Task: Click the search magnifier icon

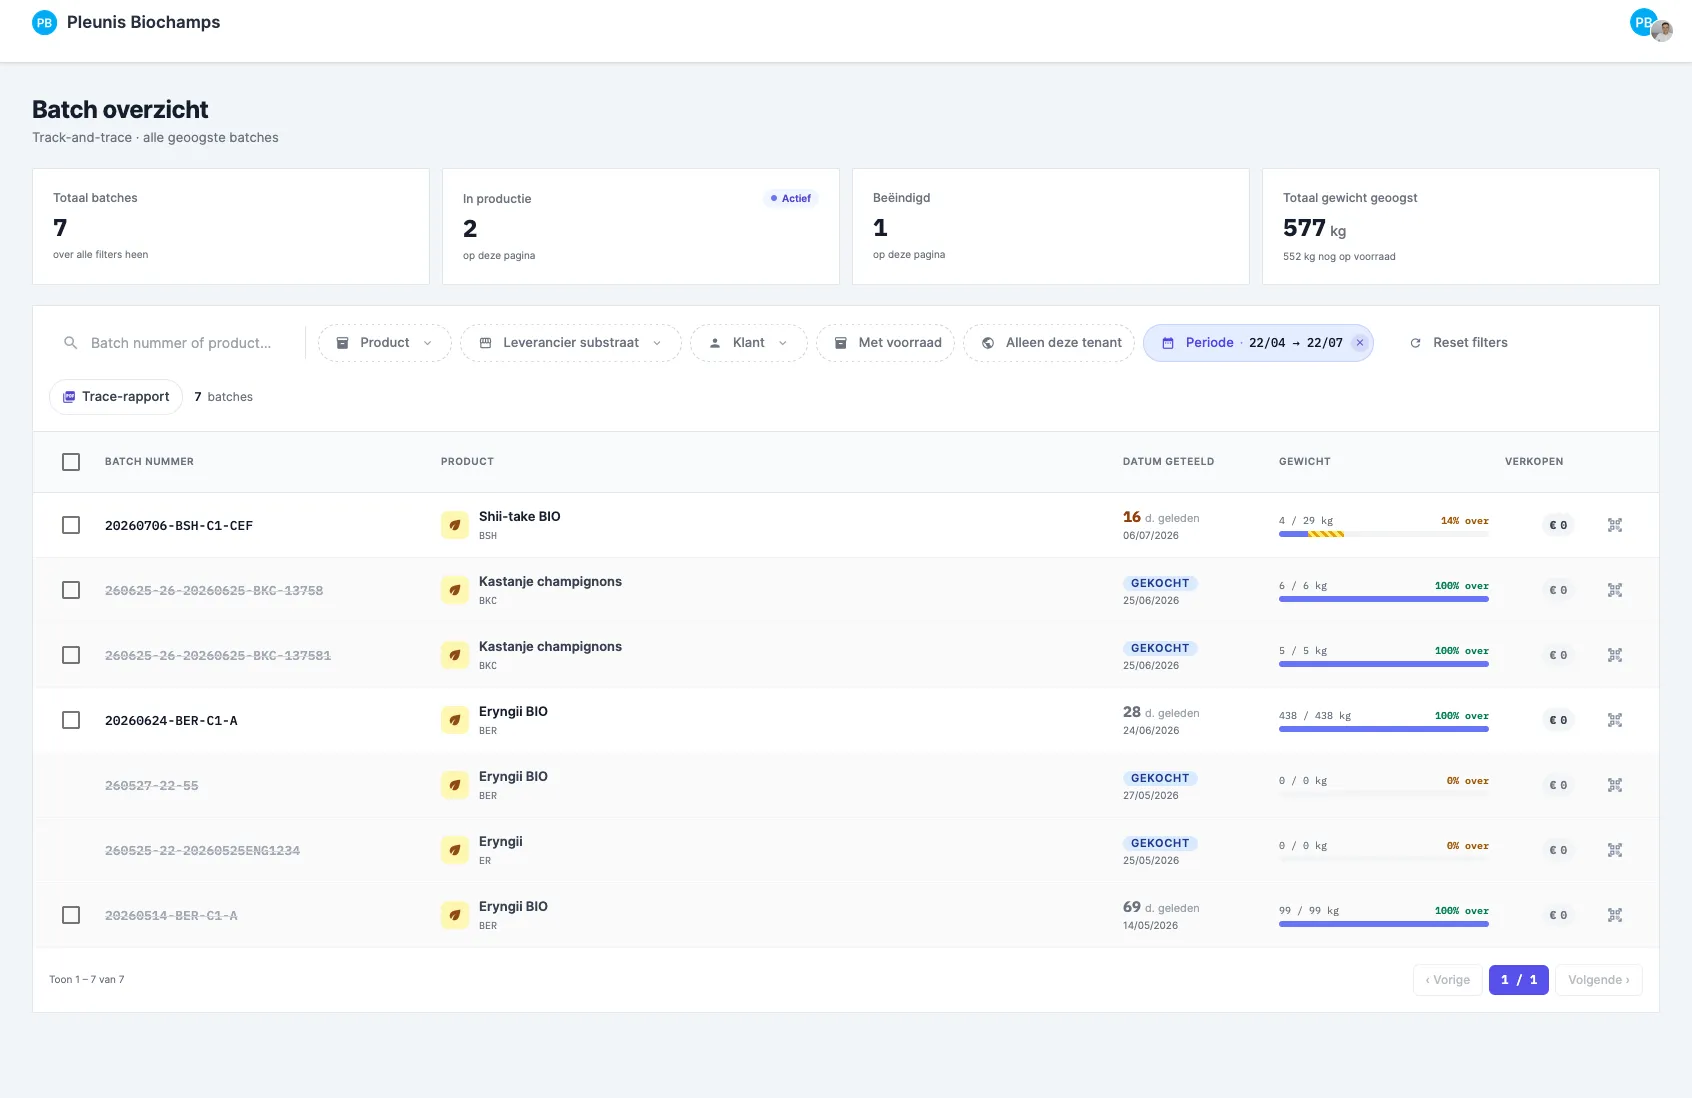Action: click(x=70, y=343)
